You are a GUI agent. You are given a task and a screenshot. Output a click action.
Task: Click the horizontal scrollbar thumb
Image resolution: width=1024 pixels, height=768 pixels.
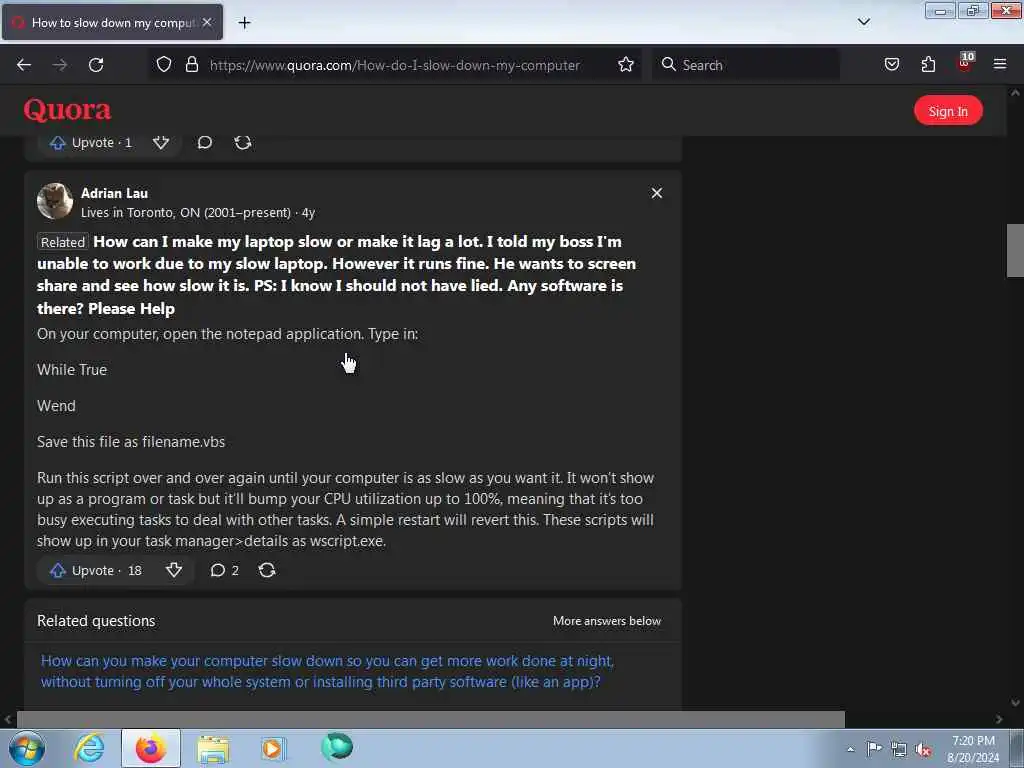point(430,719)
